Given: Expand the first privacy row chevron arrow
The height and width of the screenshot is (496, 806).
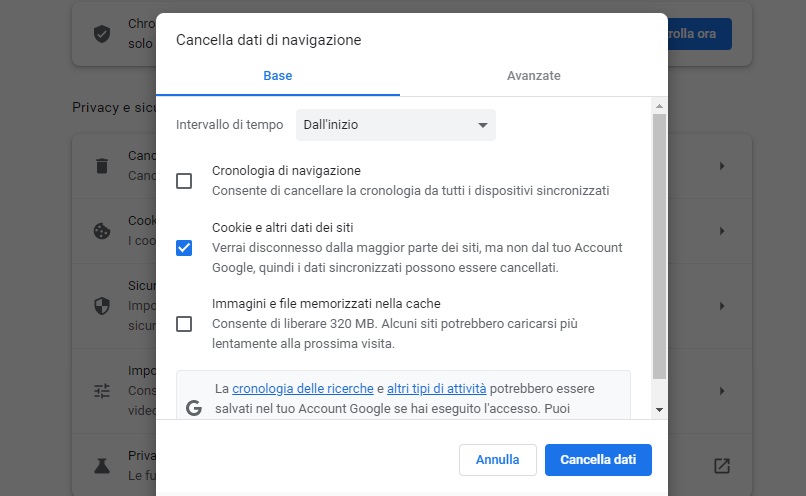Looking at the screenshot, I should (721, 166).
